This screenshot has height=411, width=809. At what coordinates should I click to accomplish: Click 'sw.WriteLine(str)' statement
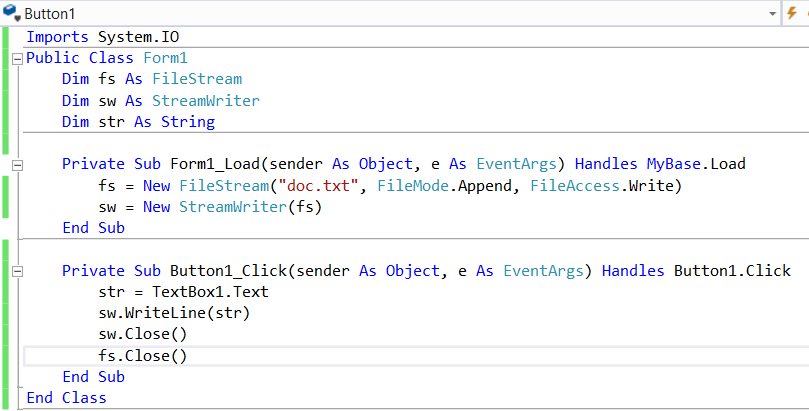pos(174,313)
